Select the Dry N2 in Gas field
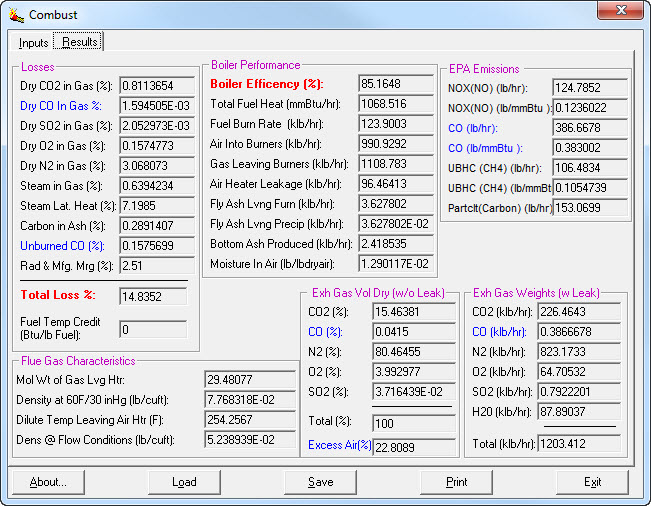This screenshot has width=651, height=506. 157,166
